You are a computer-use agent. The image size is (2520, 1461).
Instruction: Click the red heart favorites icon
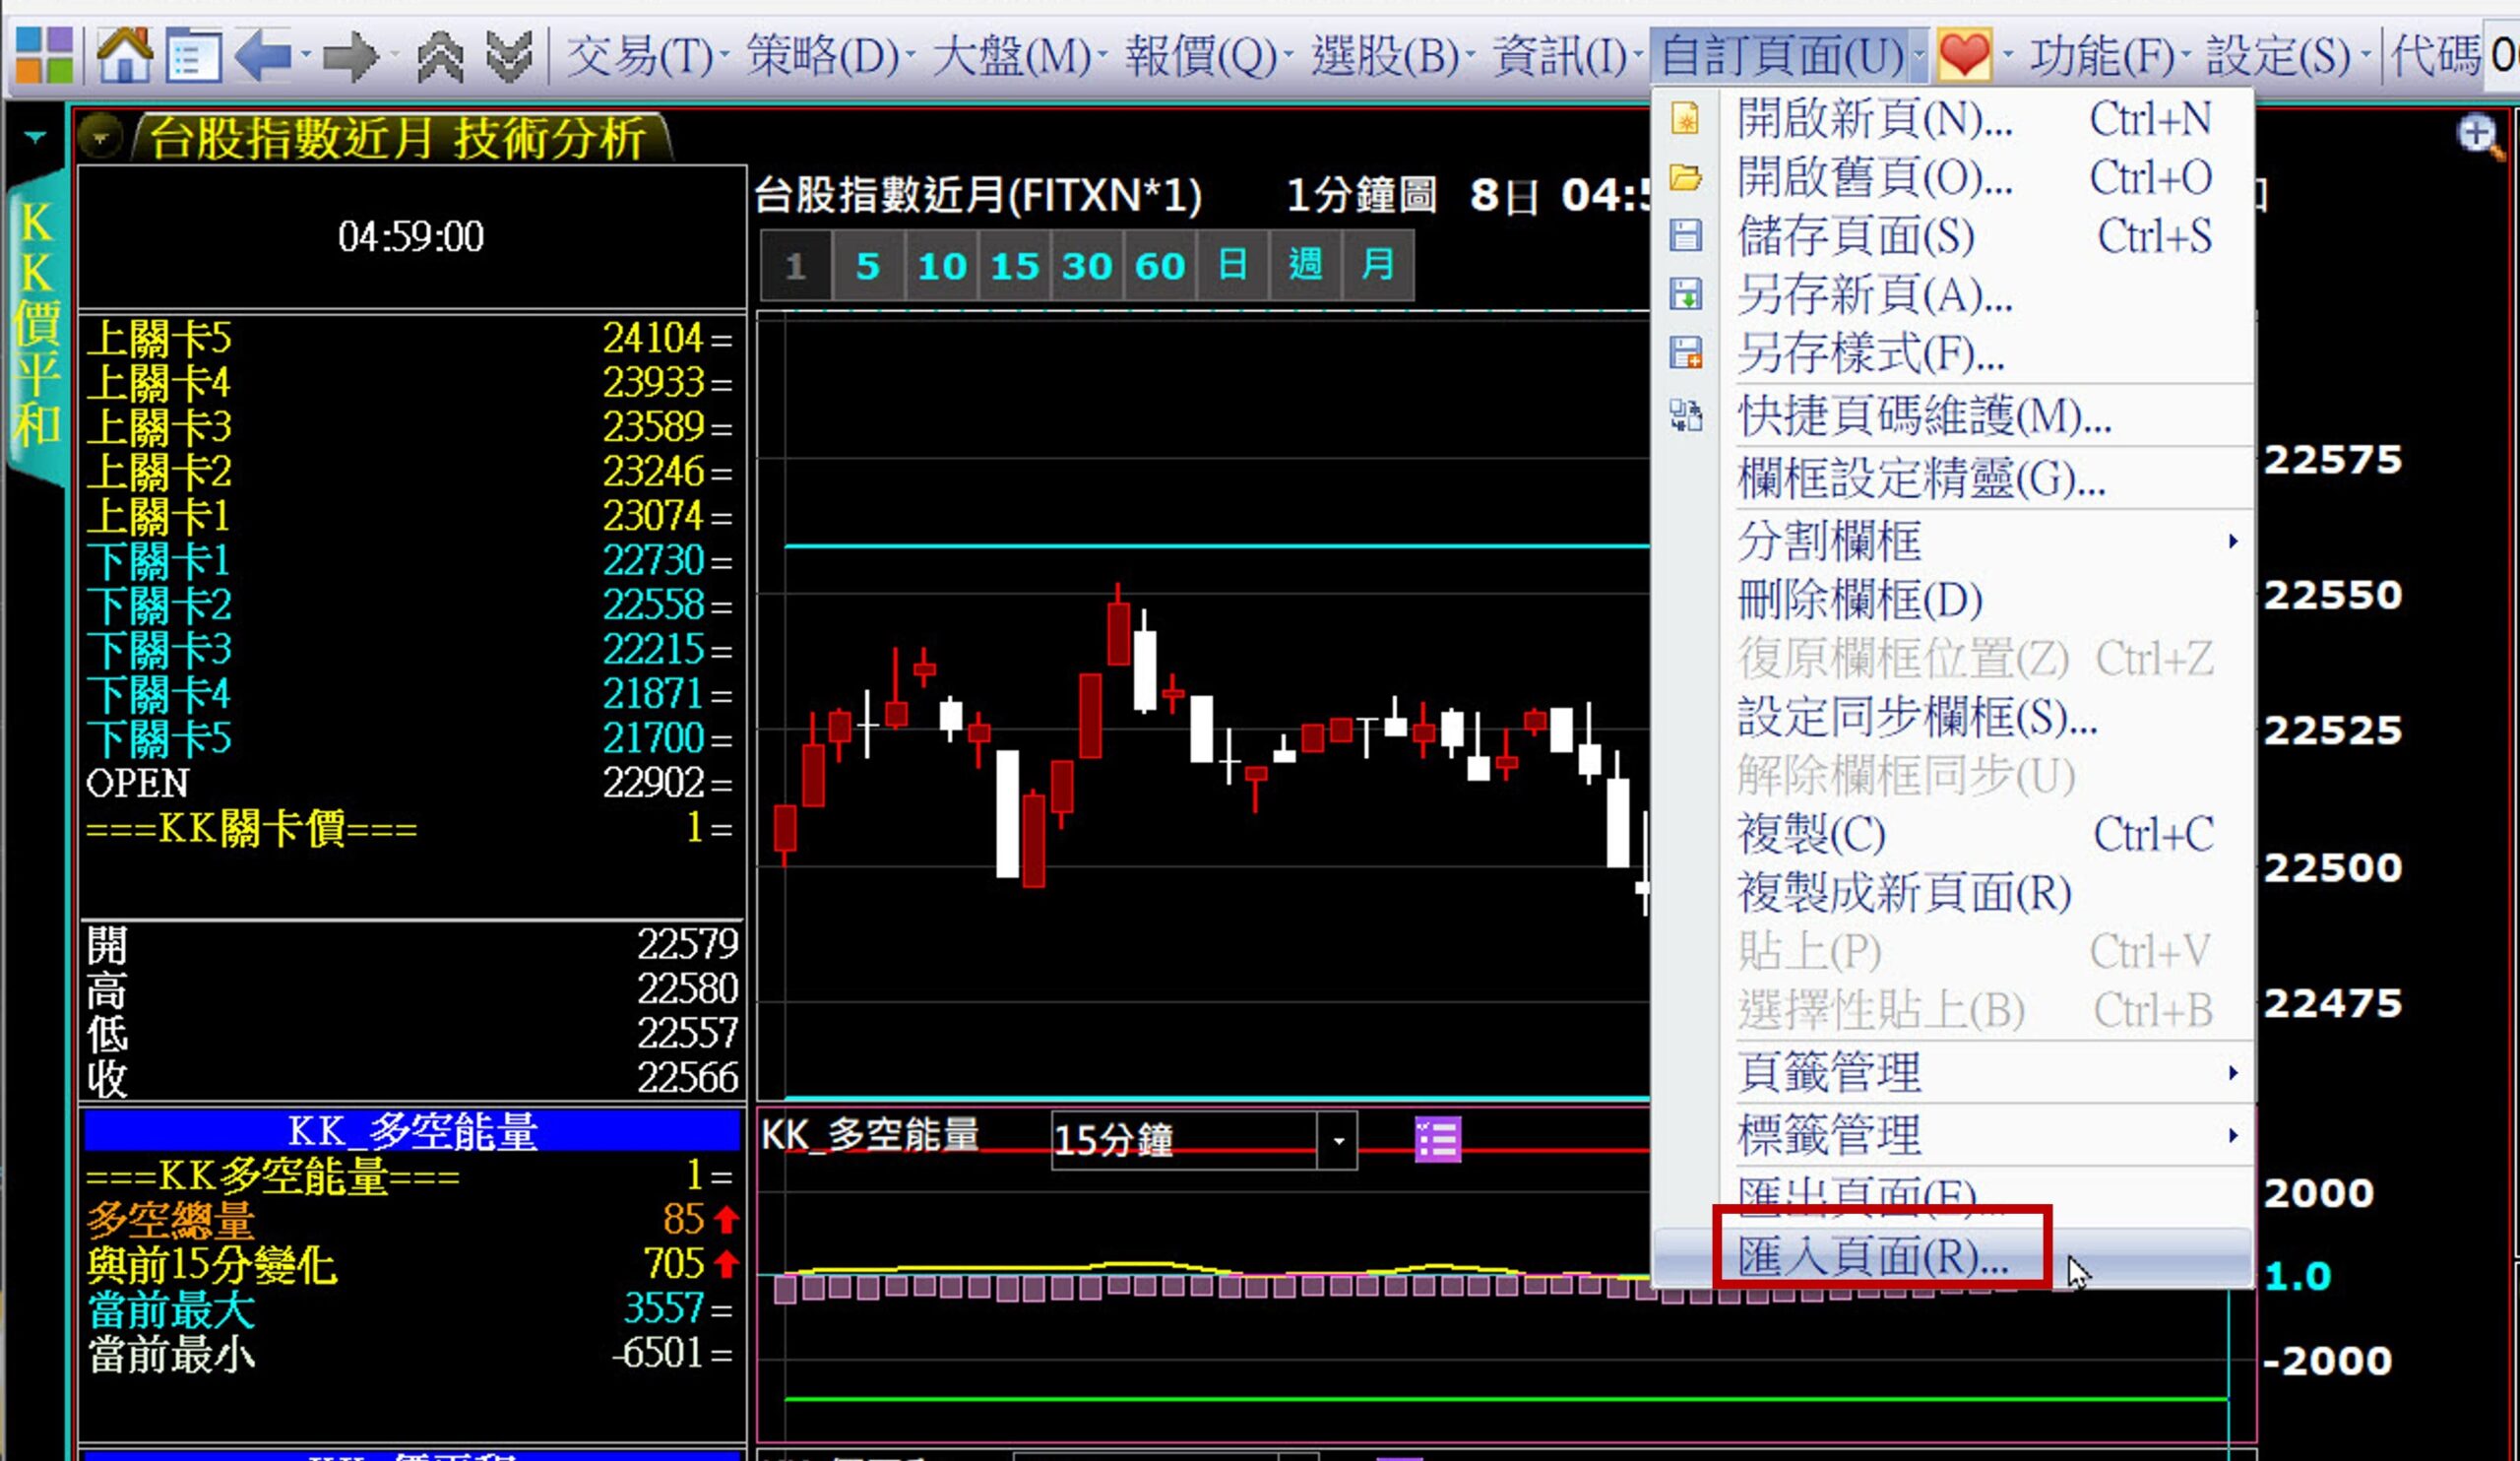[1963, 54]
